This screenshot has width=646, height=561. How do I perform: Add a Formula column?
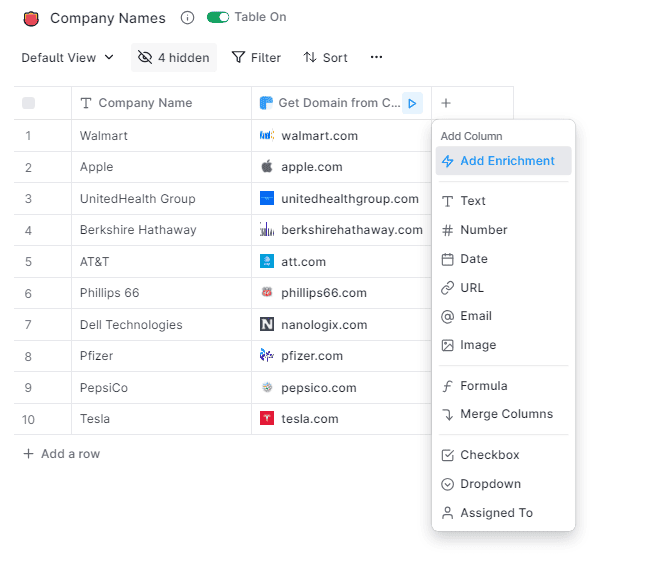(x=503, y=386)
